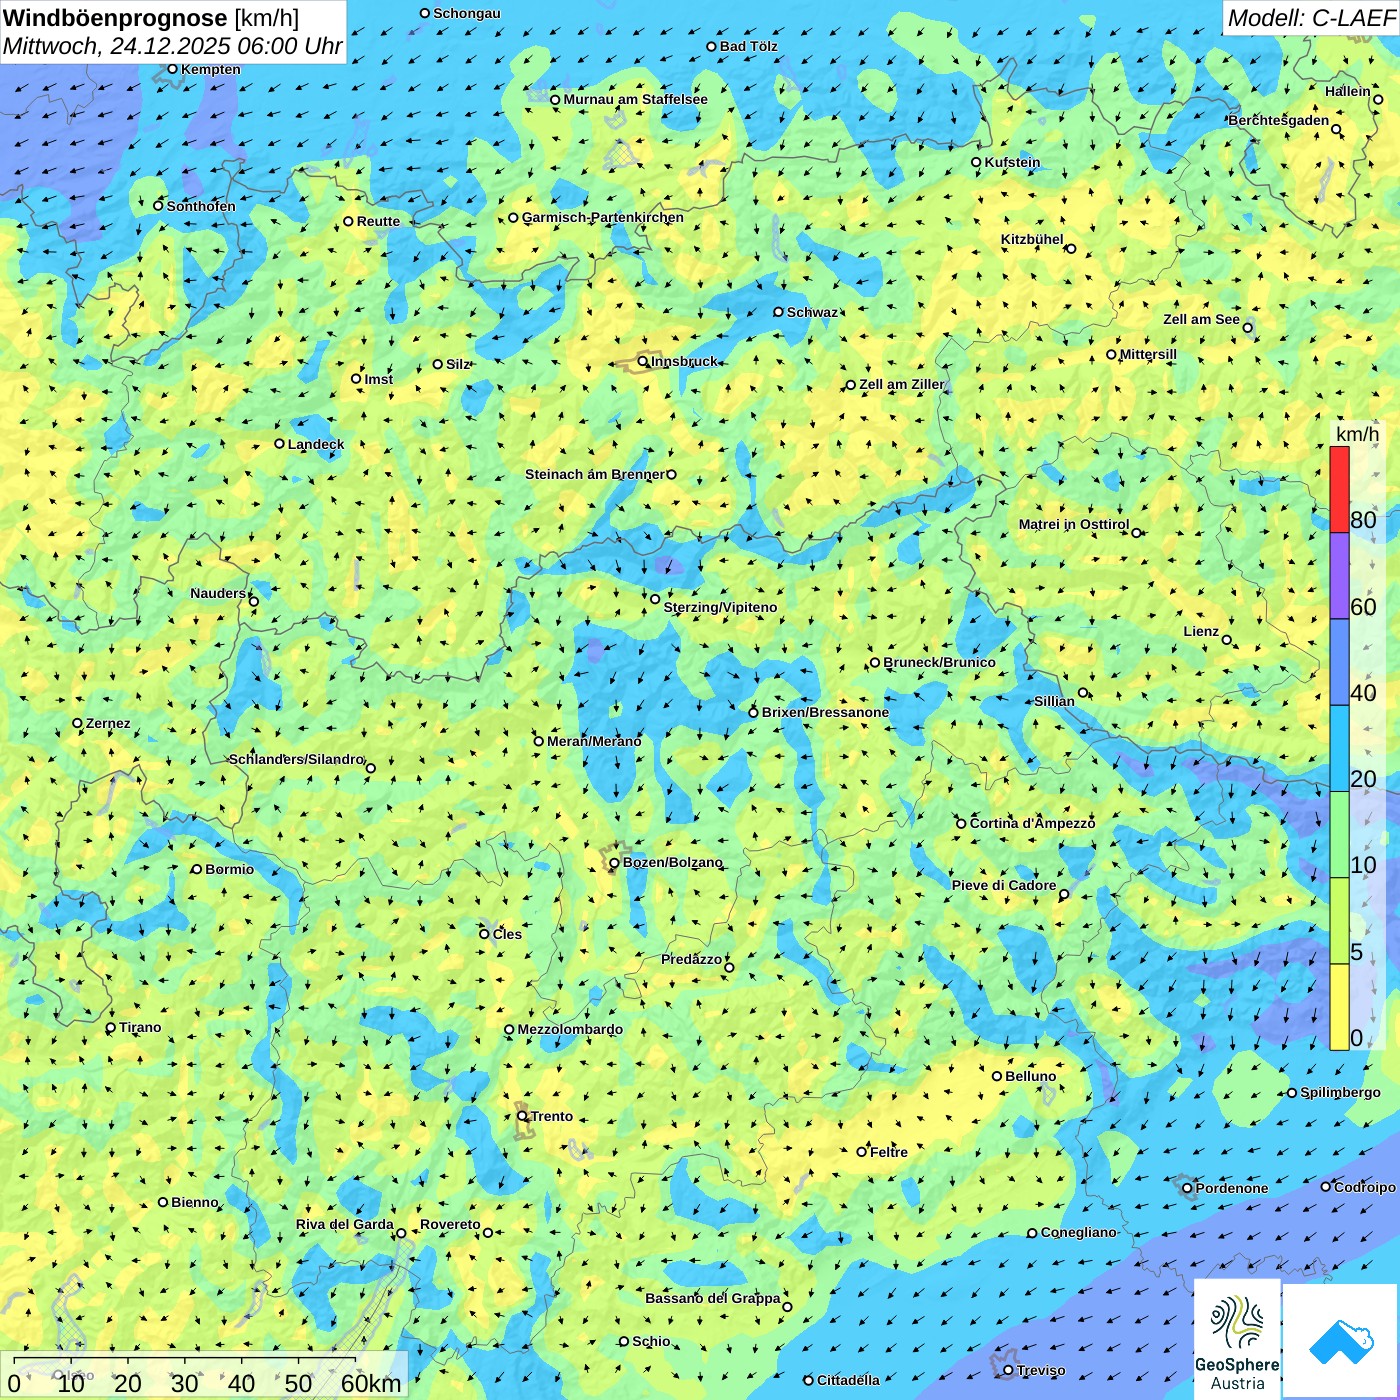Click the Meran/Merano label
This screenshot has width=1400, height=1400.
coord(594,741)
